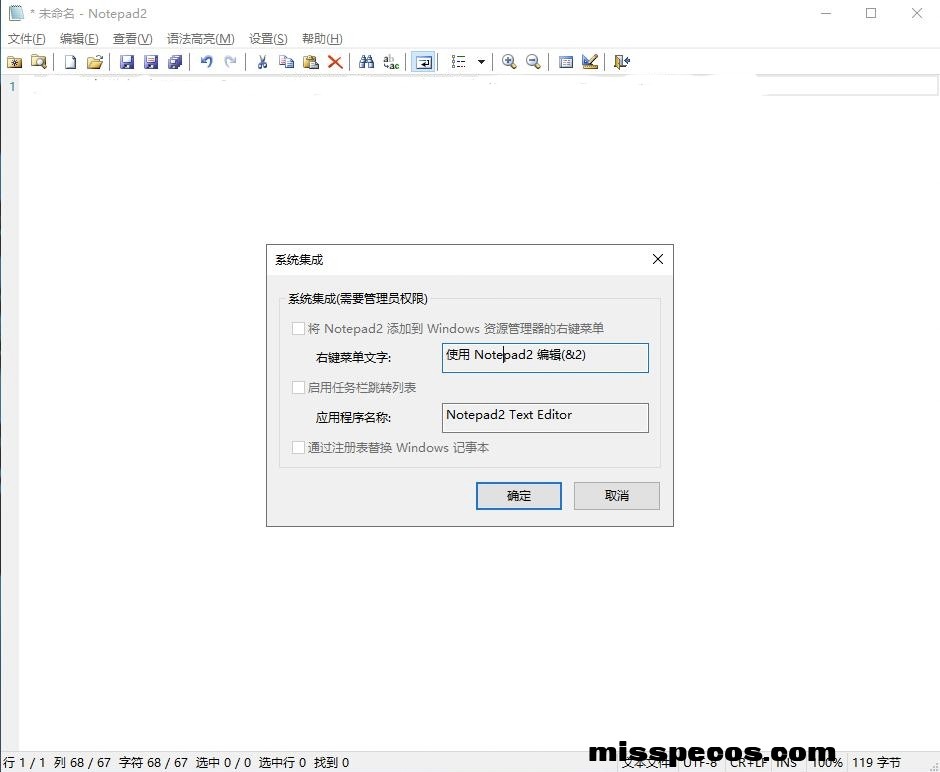The image size is (940, 772).
Task: Delete with the red X toolbar icon
Action: point(335,62)
